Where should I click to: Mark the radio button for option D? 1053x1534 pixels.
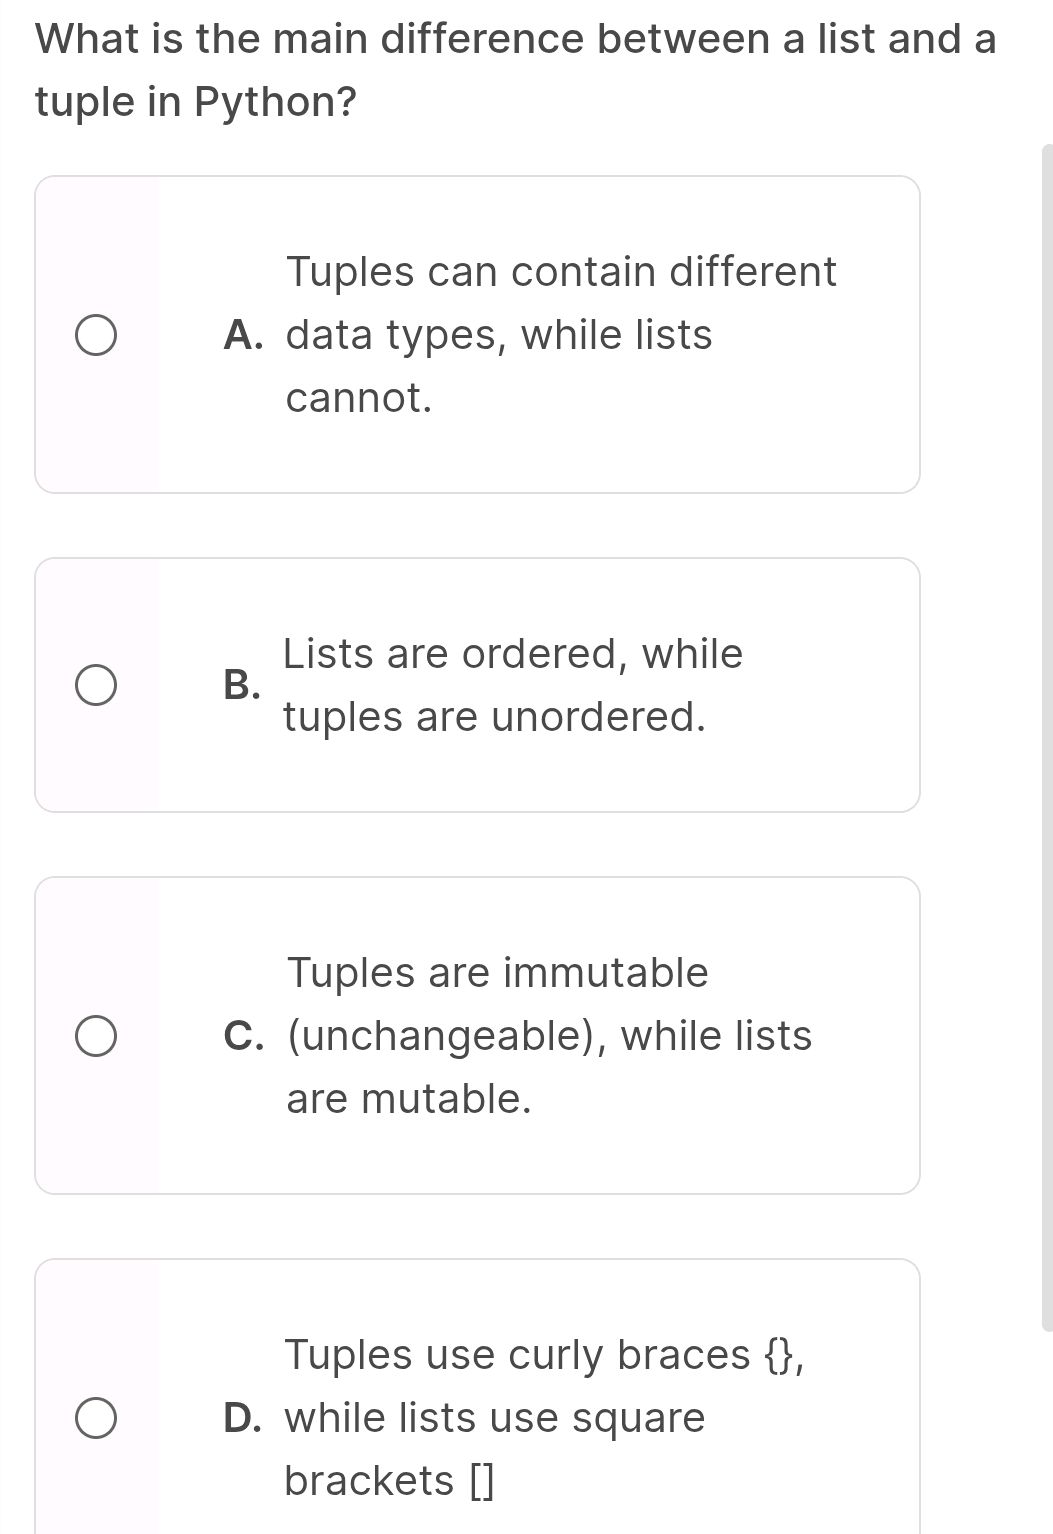tap(95, 1419)
